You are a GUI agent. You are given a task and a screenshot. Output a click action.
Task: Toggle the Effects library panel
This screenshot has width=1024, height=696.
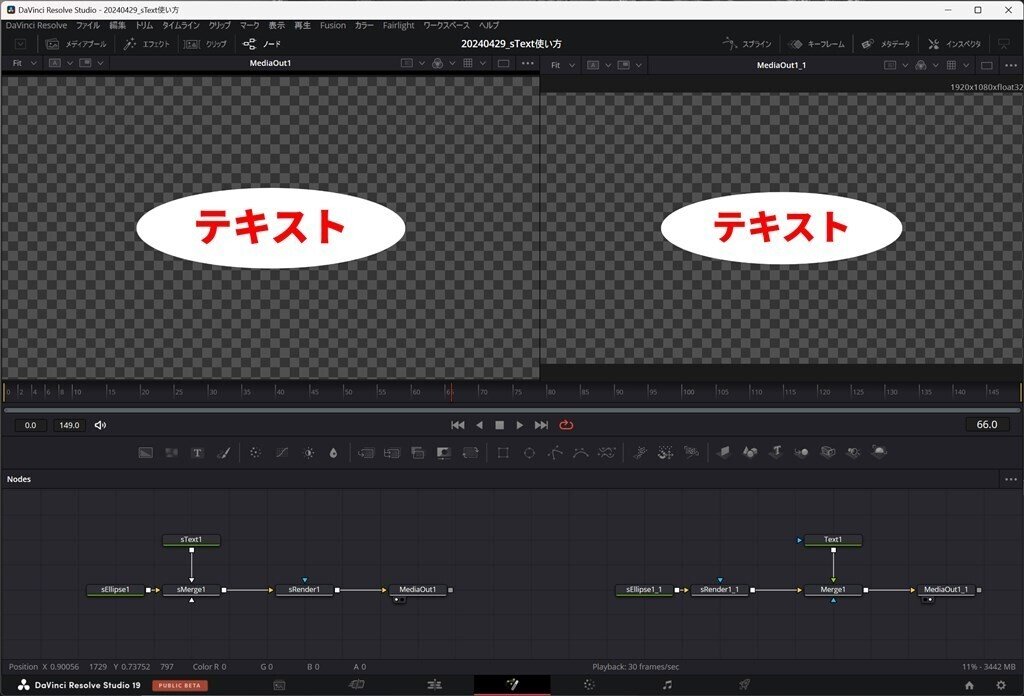click(x=147, y=44)
